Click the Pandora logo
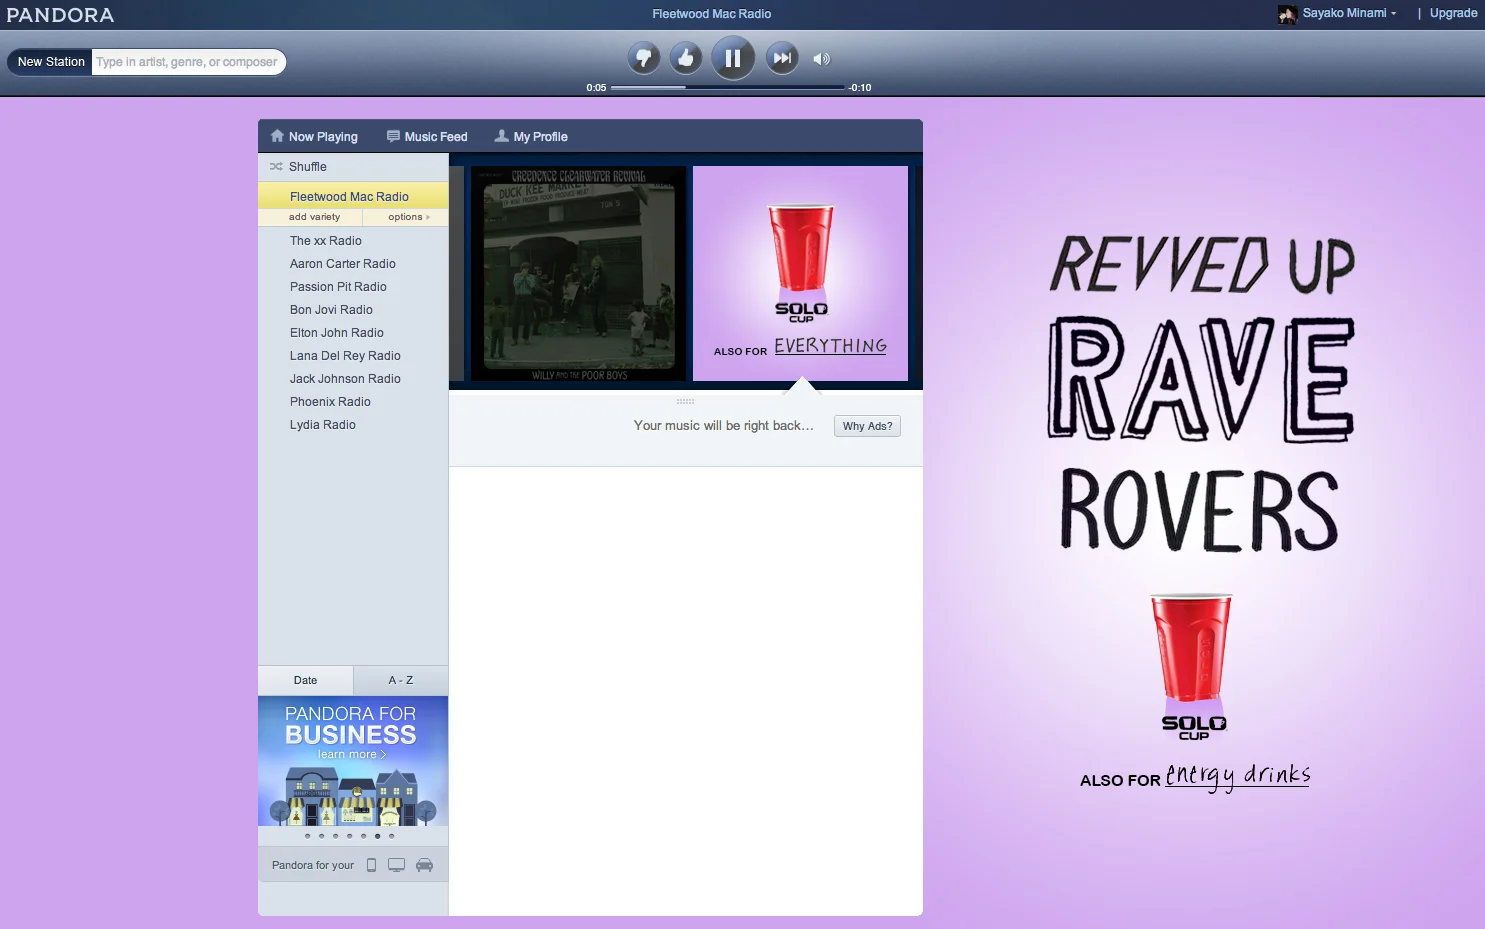The width and height of the screenshot is (1485, 929). point(60,15)
